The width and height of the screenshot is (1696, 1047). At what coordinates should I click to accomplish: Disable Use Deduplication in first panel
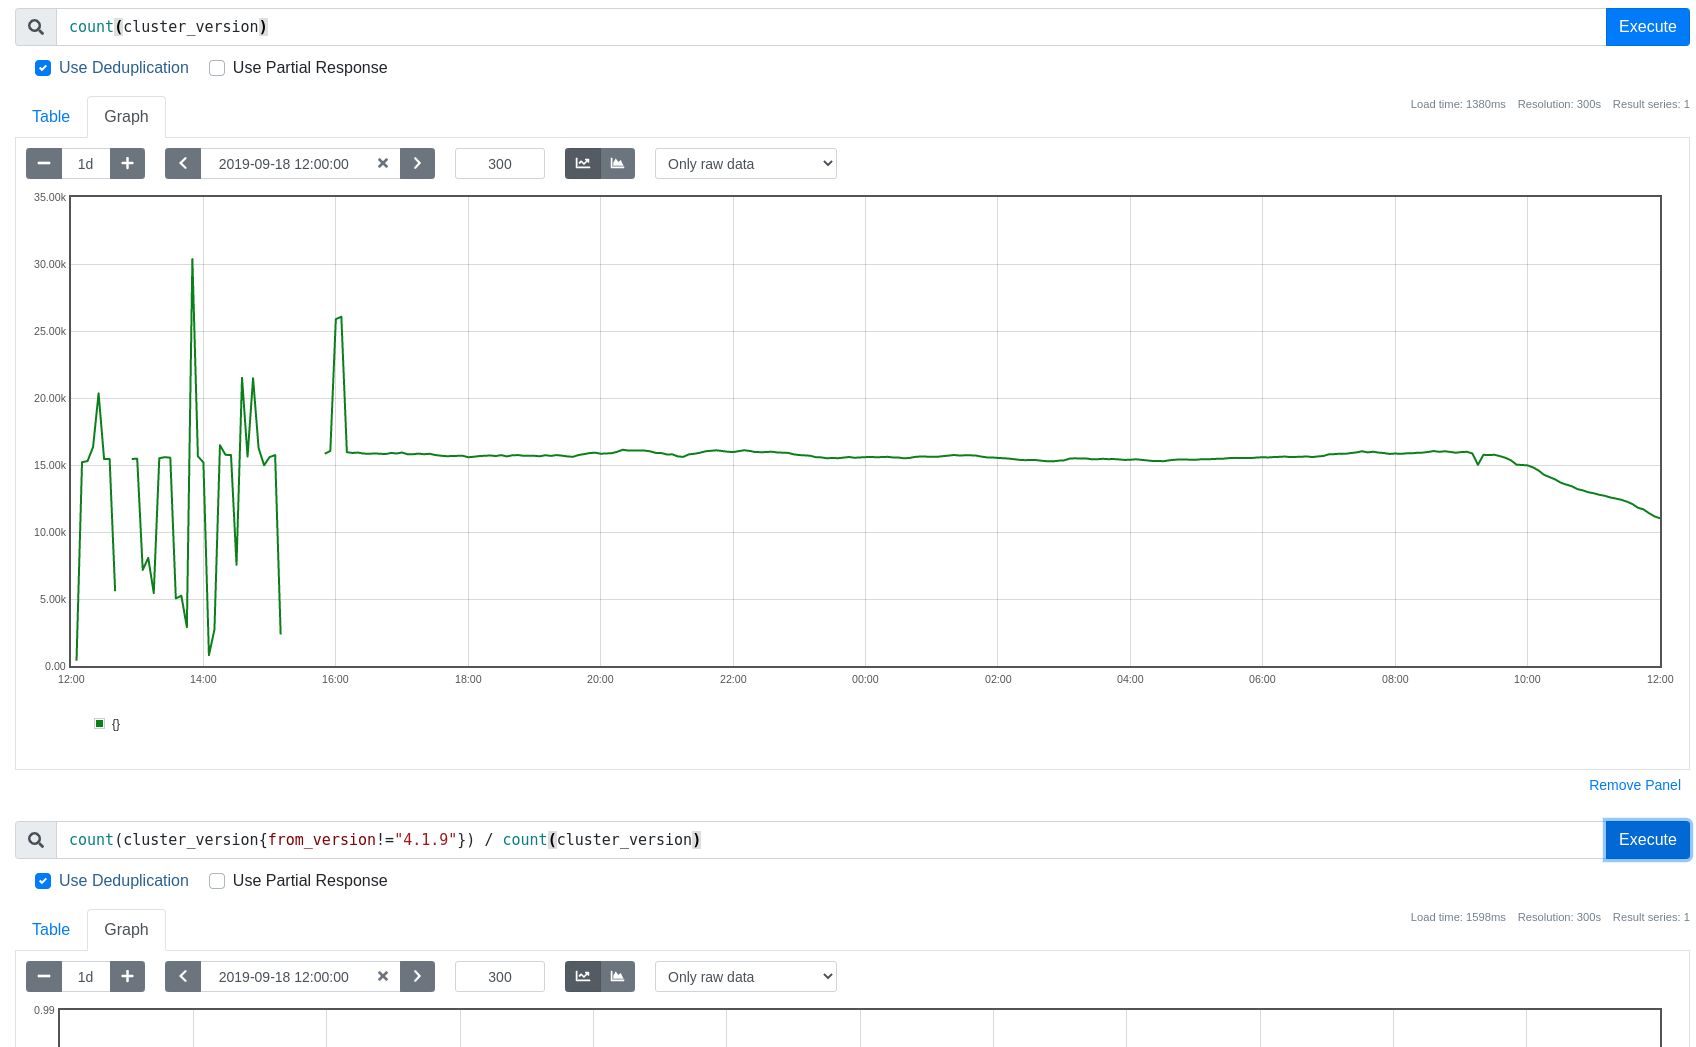(x=43, y=68)
